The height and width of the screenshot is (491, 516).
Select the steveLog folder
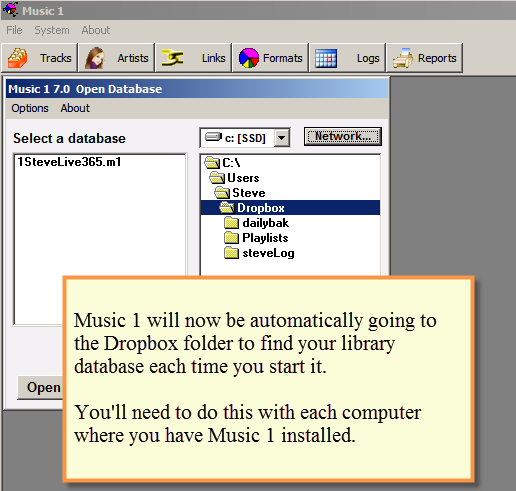[x=259, y=253]
